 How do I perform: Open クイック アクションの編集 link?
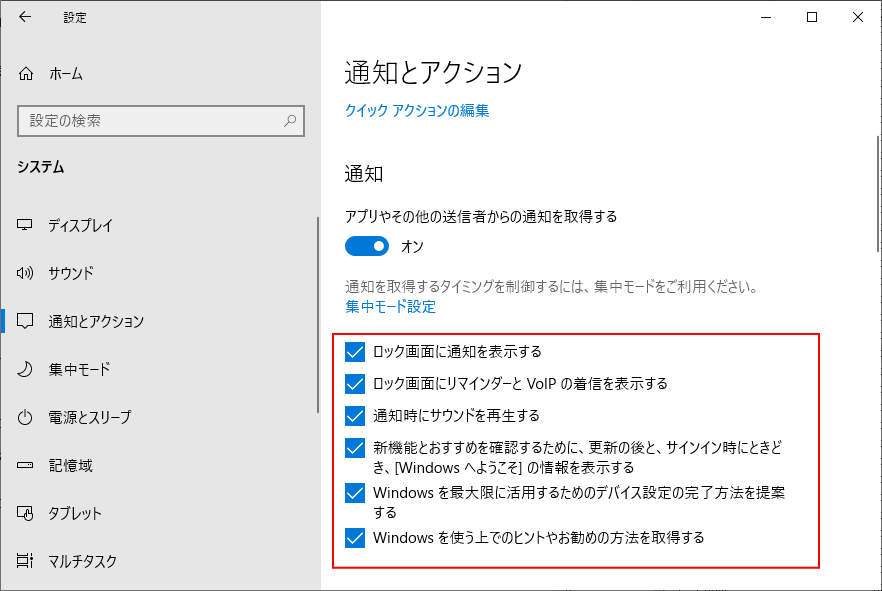coord(417,110)
